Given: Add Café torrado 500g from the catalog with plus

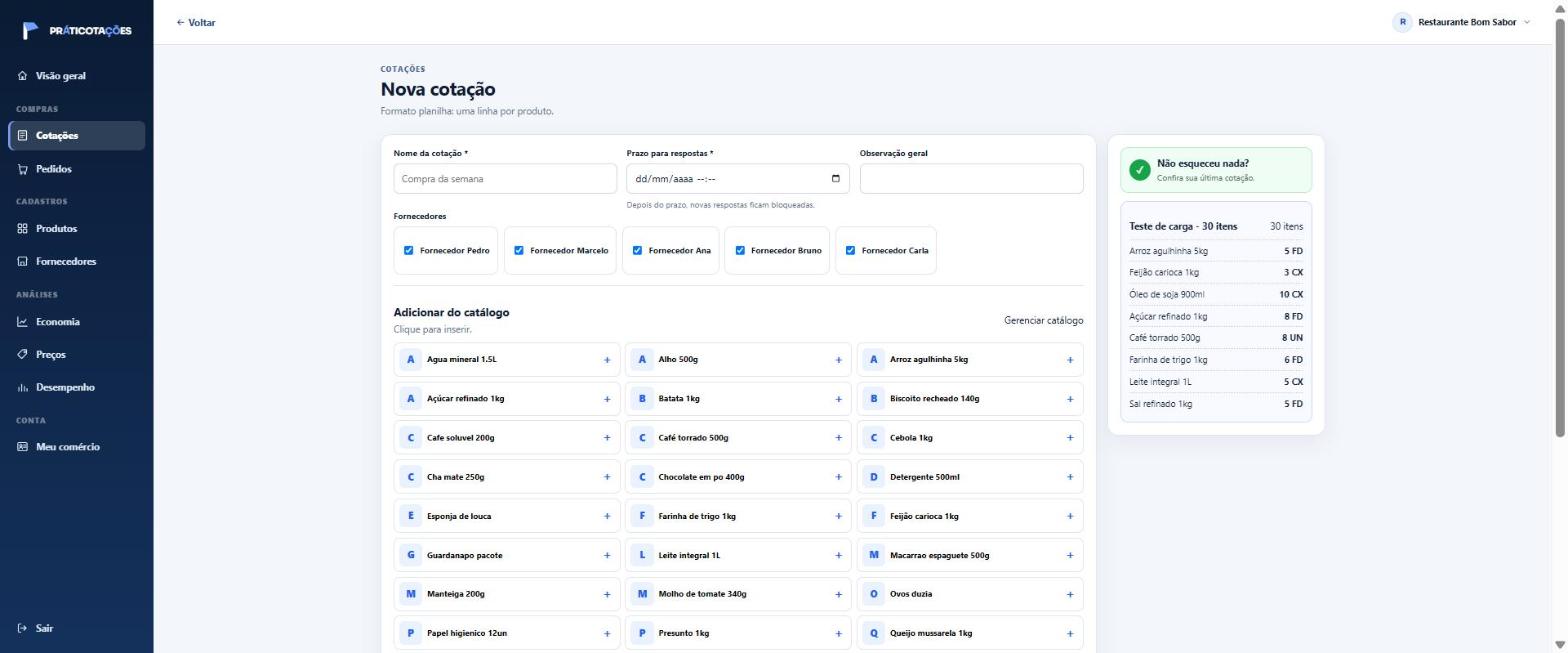Looking at the screenshot, I should 838,438.
